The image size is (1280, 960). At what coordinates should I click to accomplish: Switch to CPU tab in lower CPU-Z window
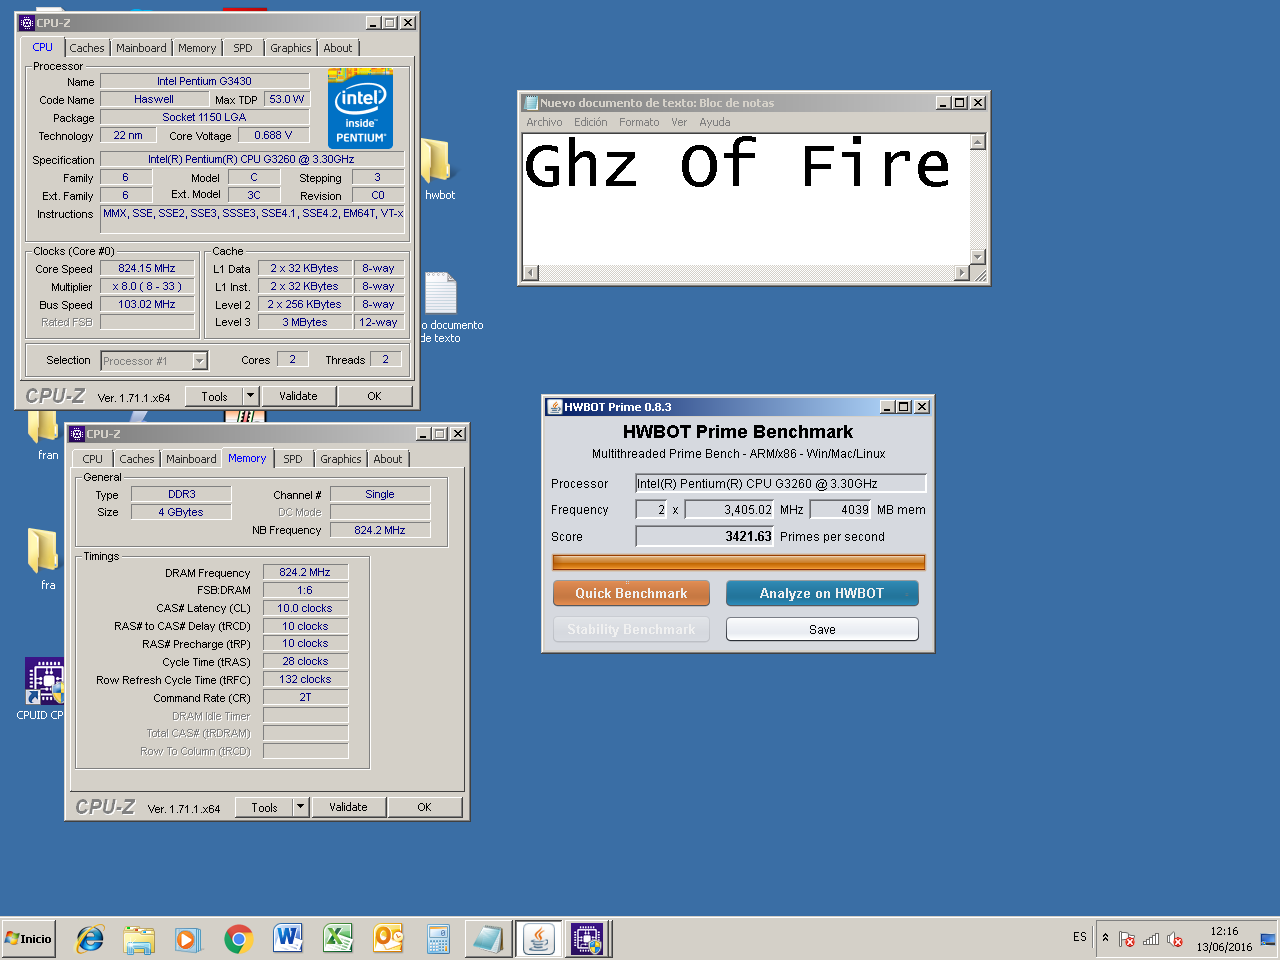pos(92,459)
